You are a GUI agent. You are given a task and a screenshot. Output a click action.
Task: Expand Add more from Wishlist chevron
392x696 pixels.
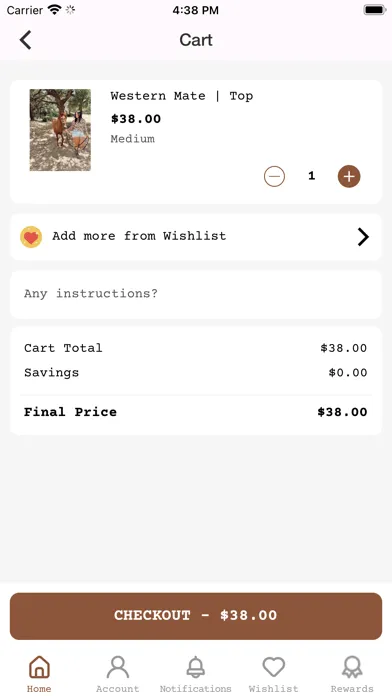tap(363, 237)
